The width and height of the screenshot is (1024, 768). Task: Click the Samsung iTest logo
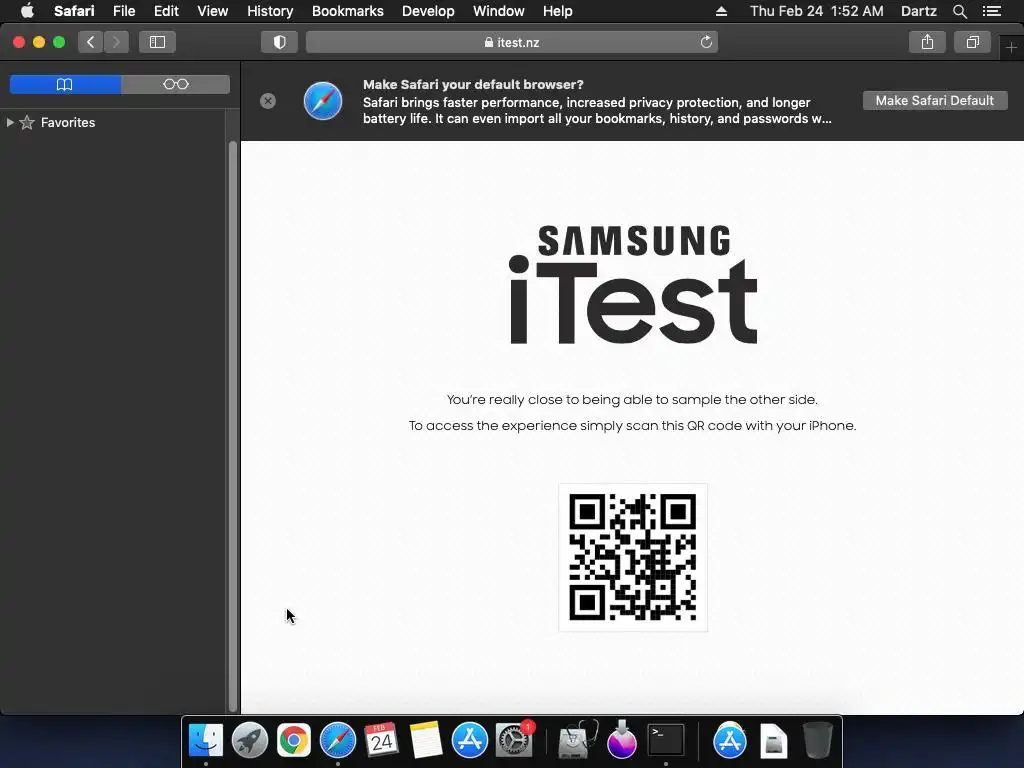click(x=633, y=285)
